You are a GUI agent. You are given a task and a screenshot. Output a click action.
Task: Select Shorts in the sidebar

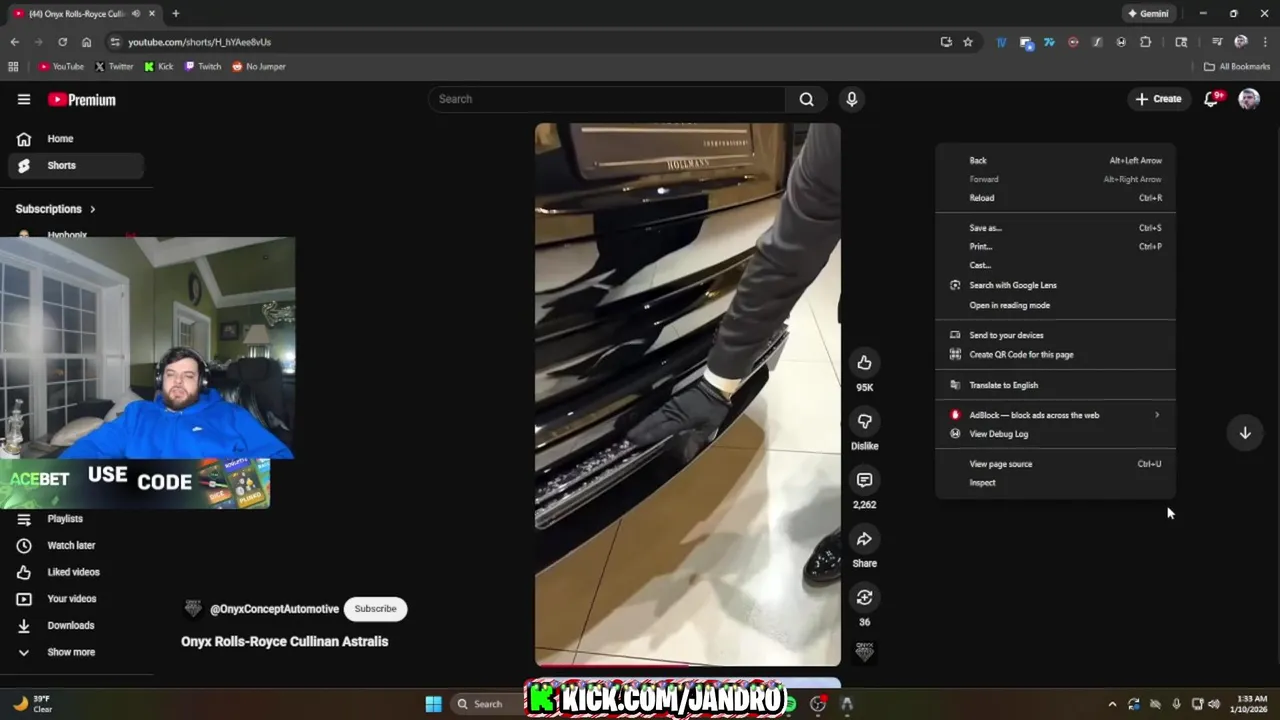tap(76, 166)
